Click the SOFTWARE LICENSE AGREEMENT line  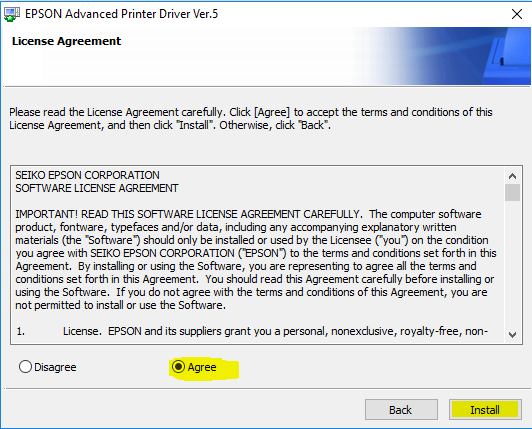click(x=97, y=188)
